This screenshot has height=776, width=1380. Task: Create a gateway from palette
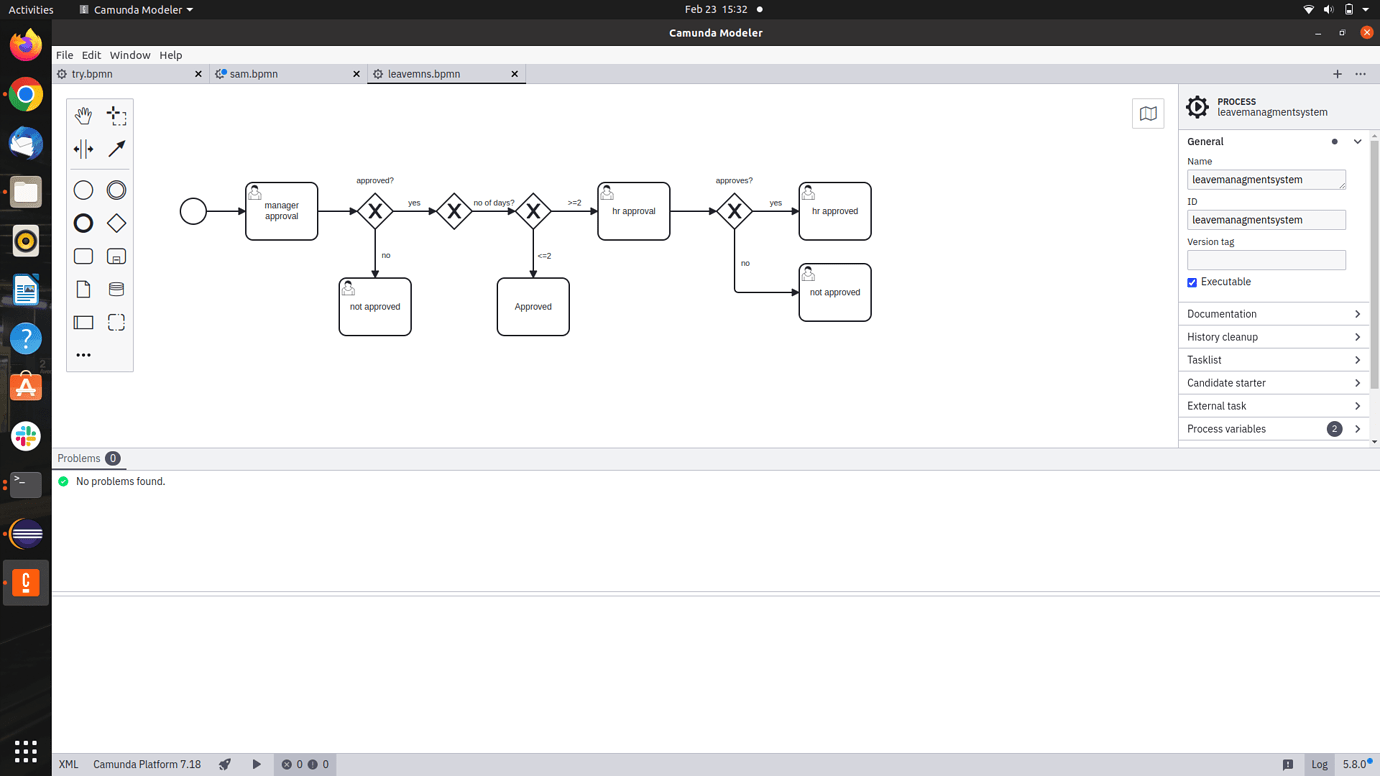117,223
